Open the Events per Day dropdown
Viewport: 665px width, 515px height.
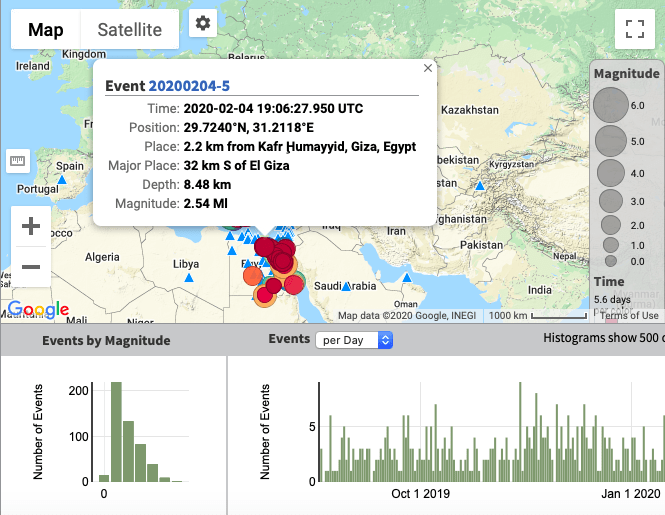[354, 340]
